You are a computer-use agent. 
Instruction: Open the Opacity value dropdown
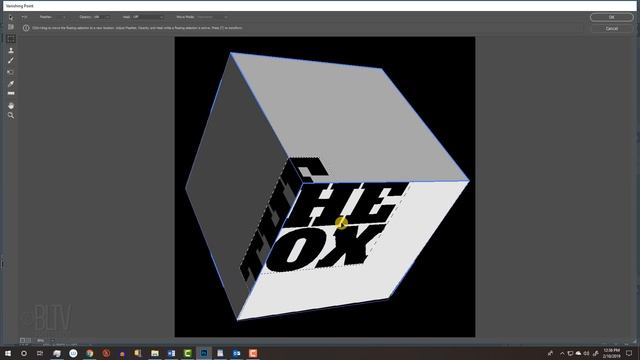pyautogui.click(x=107, y=17)
